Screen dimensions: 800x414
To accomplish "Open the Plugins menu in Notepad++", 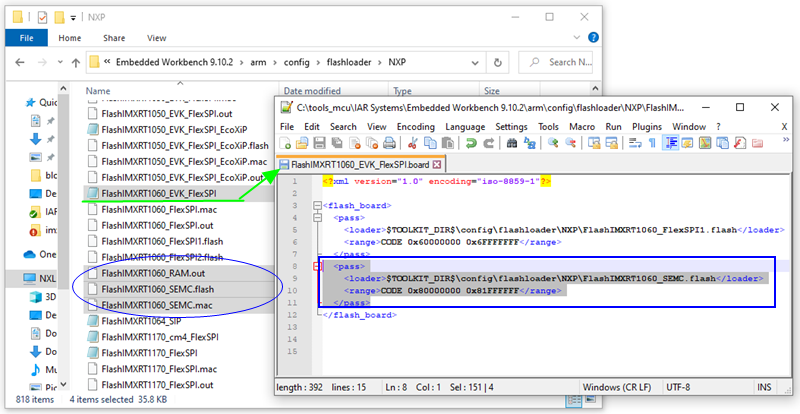I will [x=647, y=127].
